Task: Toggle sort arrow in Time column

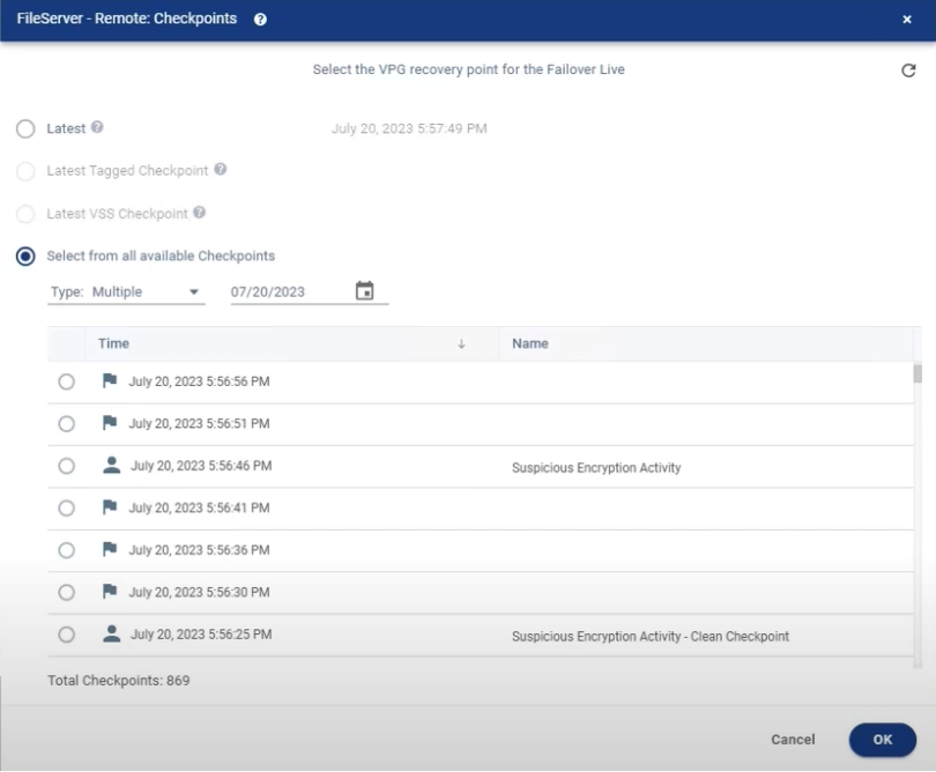Action: [461, 344]
